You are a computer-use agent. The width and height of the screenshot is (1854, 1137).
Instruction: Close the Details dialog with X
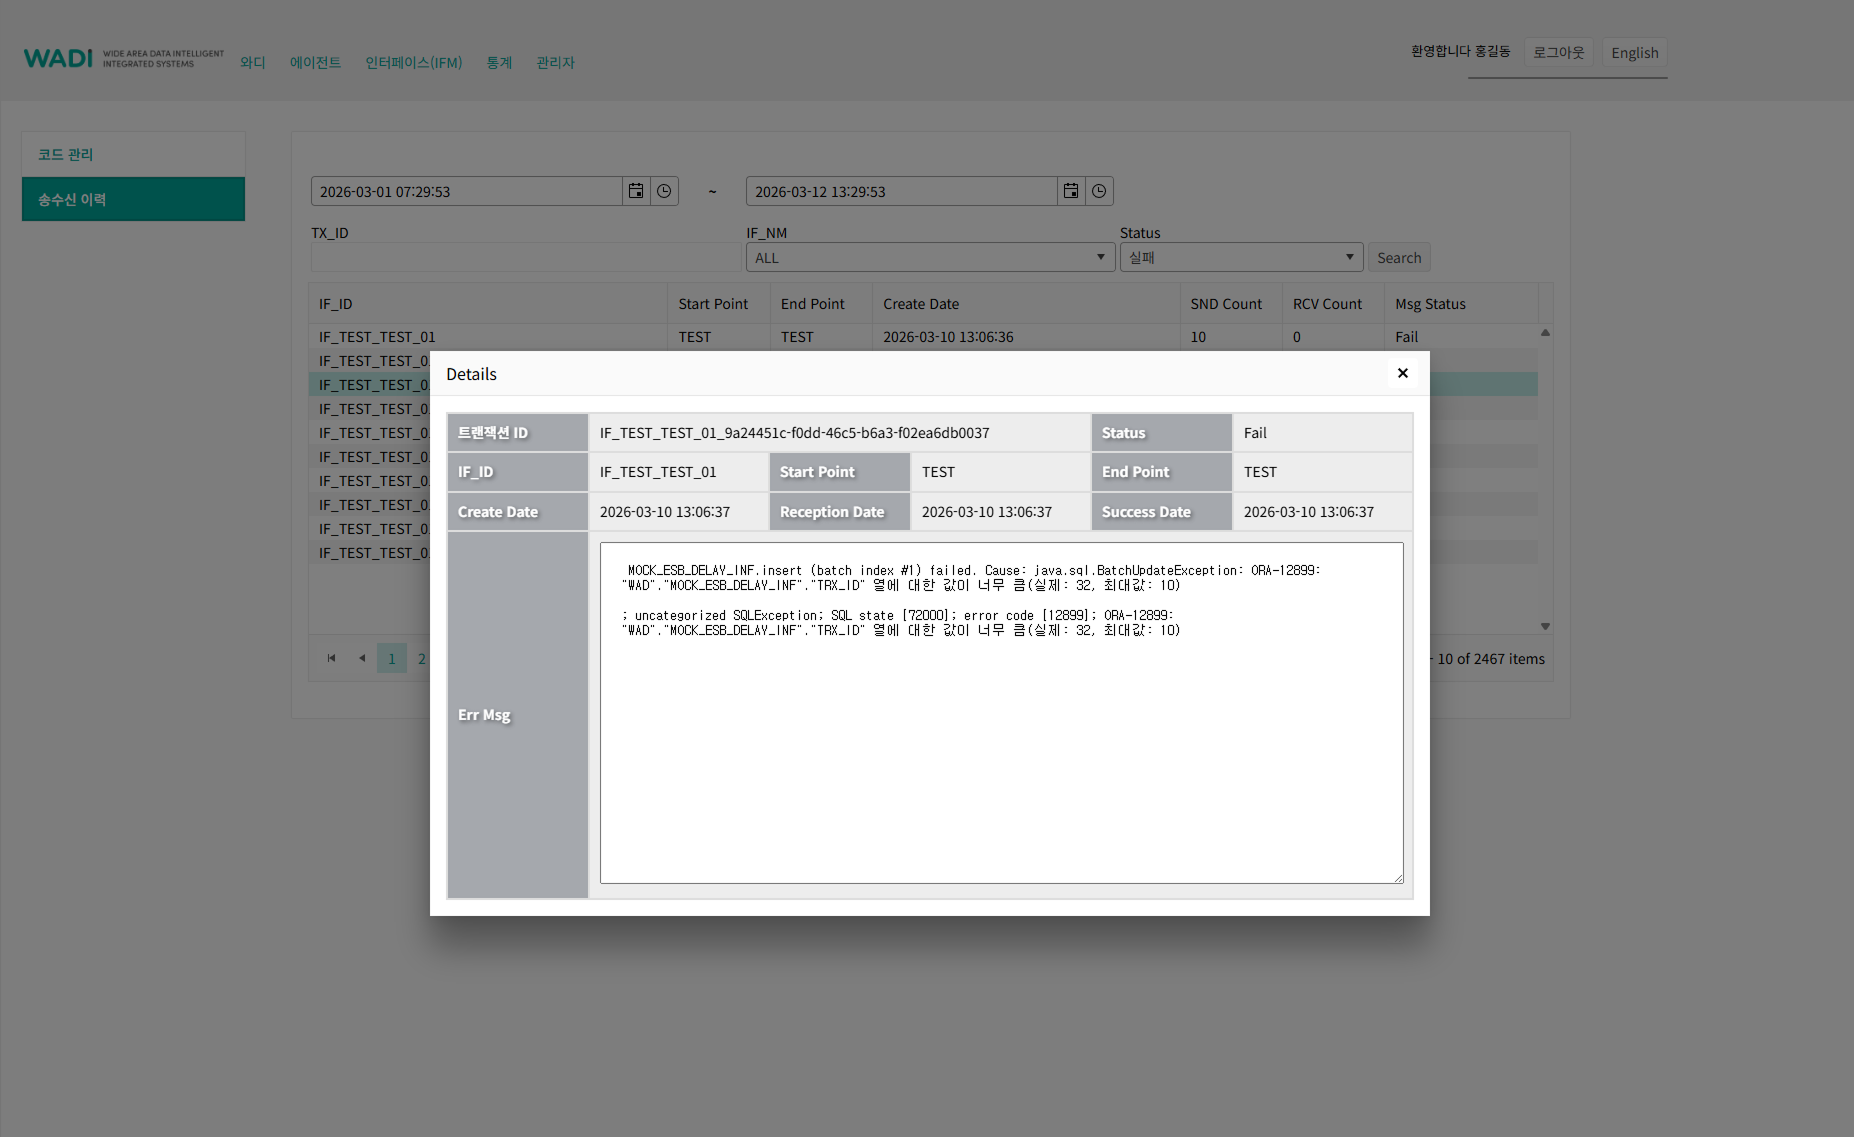pyautogui.click(x=1402, y=373)
